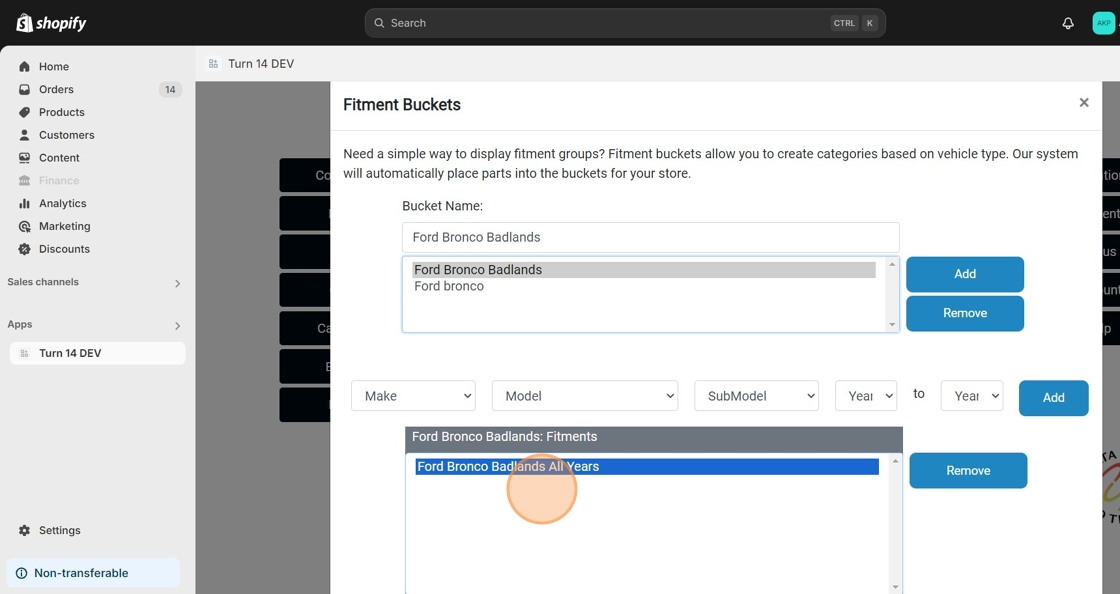Click the Analytics bar chart icon
Viewport: 1120px width, 594px height.
24,203
